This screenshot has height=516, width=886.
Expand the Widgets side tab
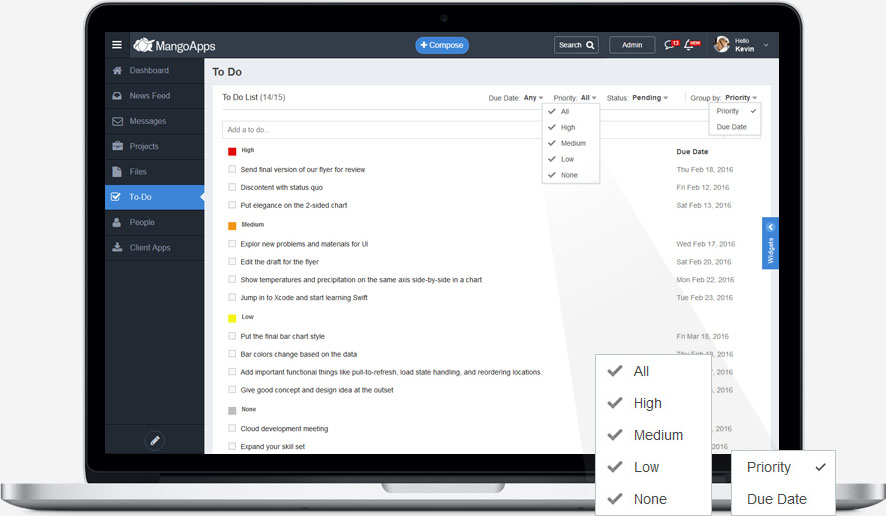tap(770, 243)
